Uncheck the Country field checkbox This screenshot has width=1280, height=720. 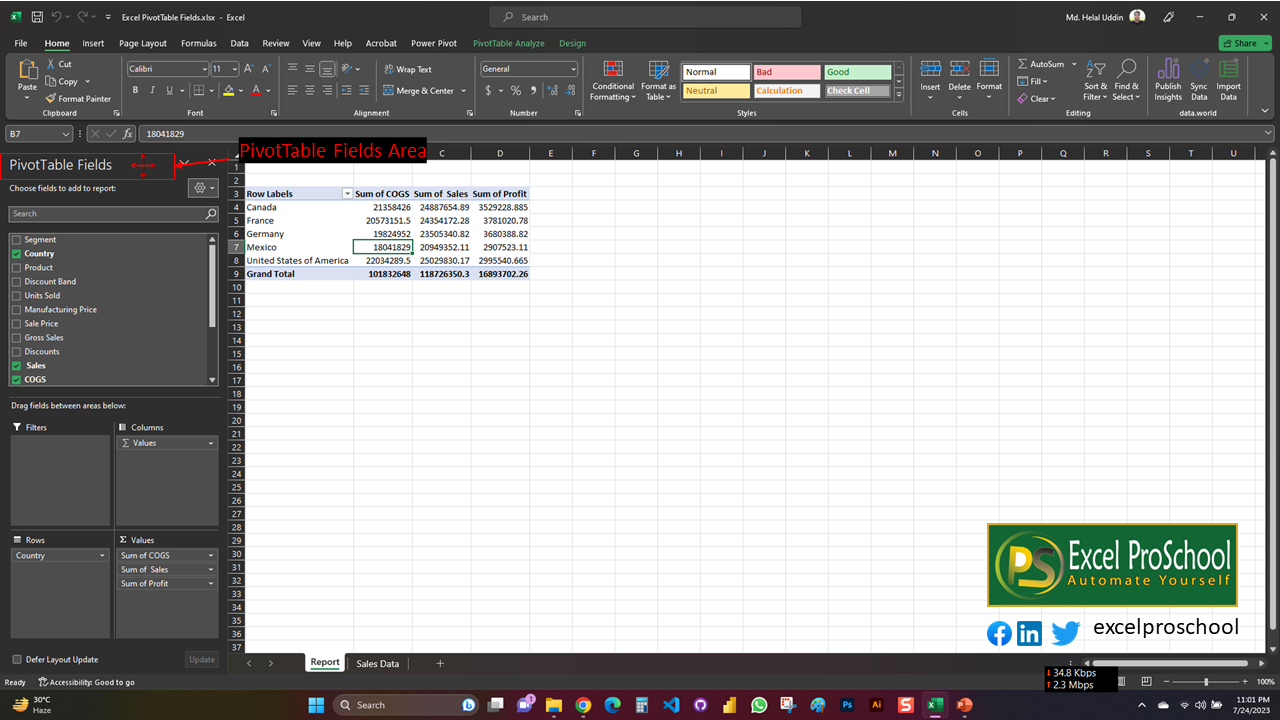pos(16,254)
